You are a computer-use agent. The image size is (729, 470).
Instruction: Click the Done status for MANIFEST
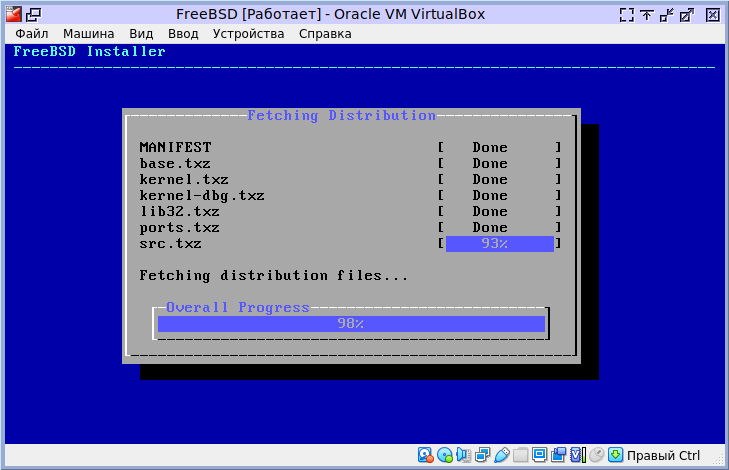click(x=490, y=147)
